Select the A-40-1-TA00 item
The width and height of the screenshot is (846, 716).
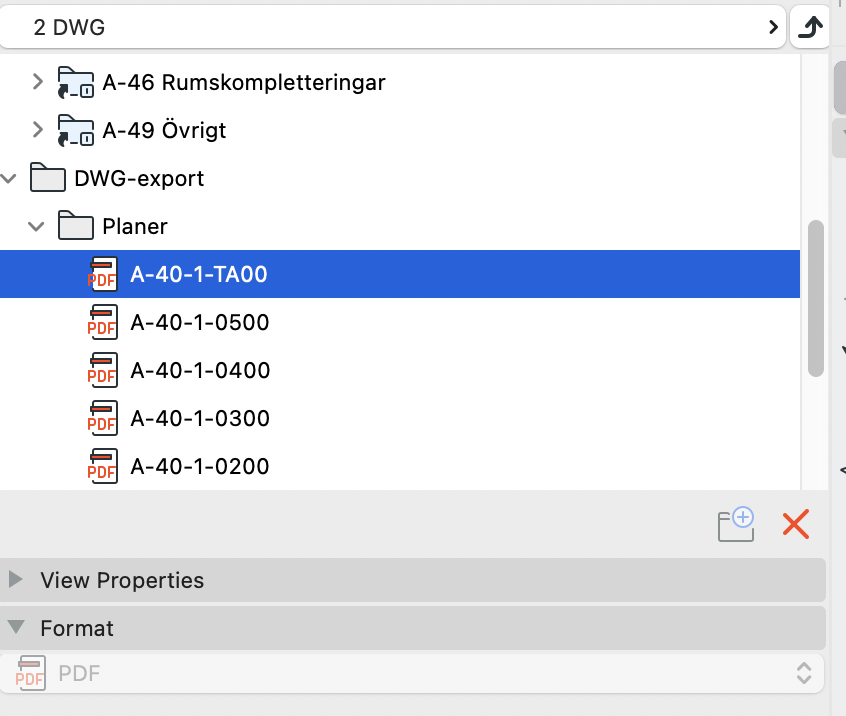point(199,274)
